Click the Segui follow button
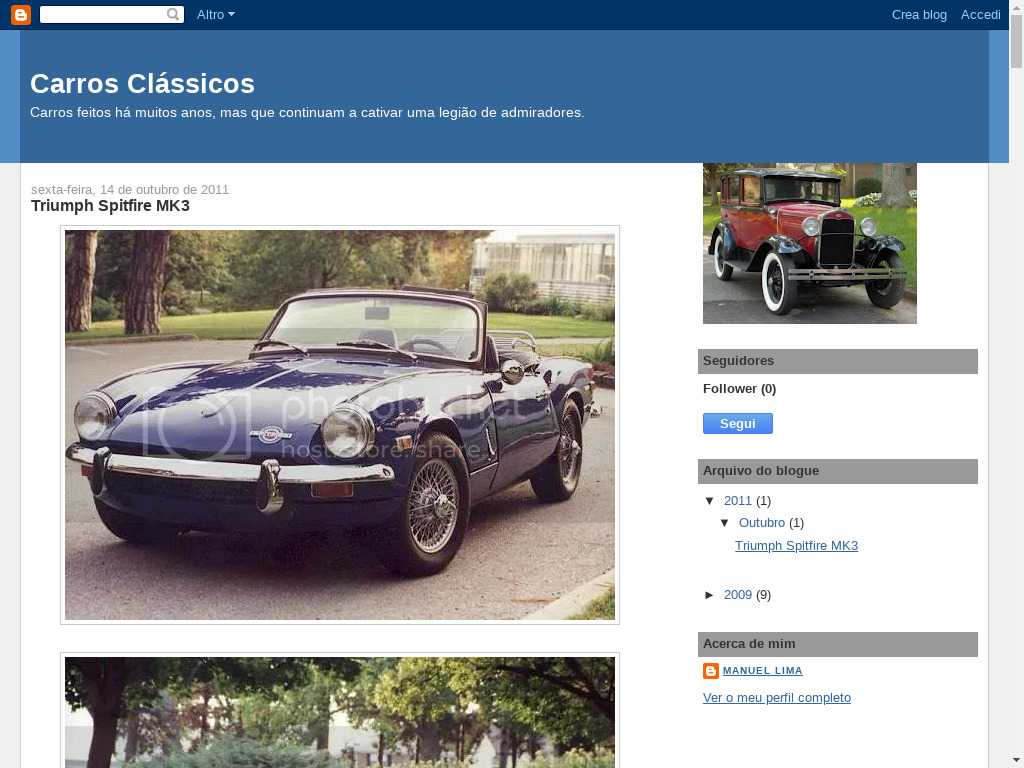Screen dimensions: 1024x768 tap(737, 424)
